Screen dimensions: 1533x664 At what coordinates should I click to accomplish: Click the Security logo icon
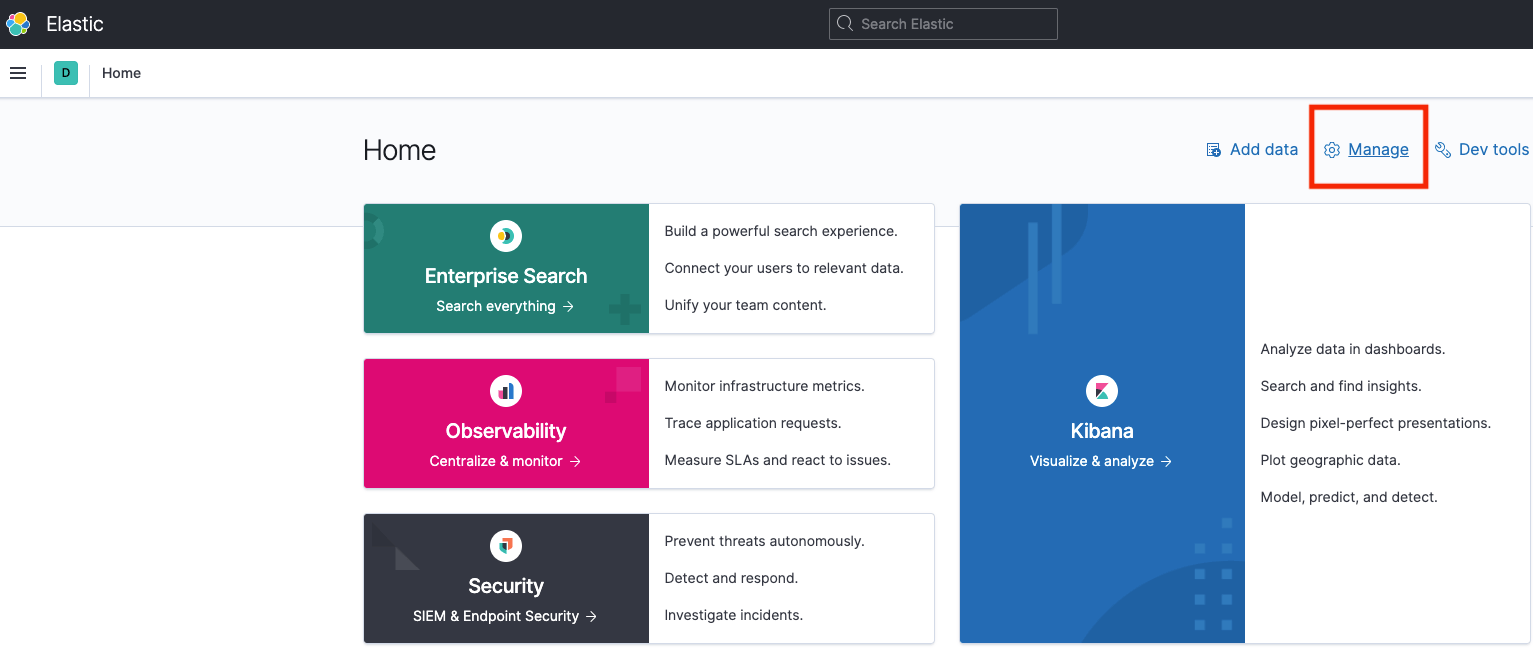[506, 546]
